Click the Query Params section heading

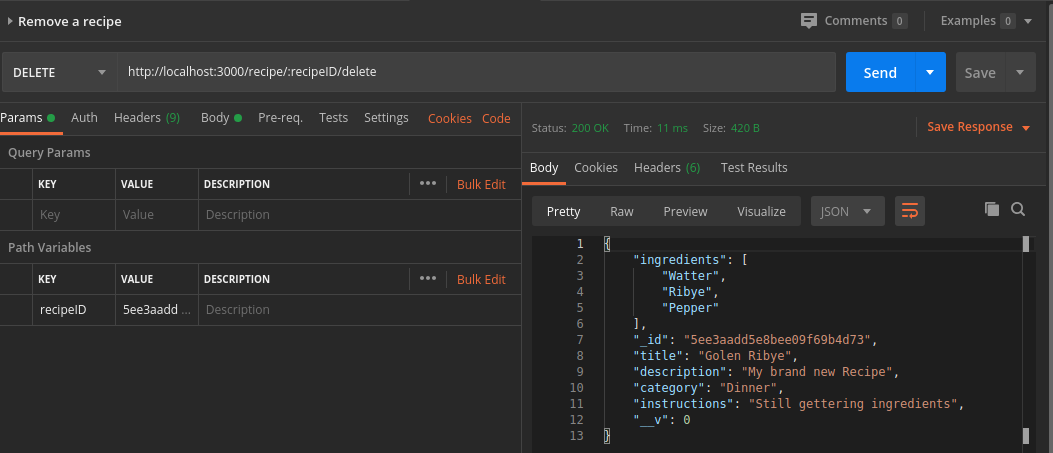point(49,153)
